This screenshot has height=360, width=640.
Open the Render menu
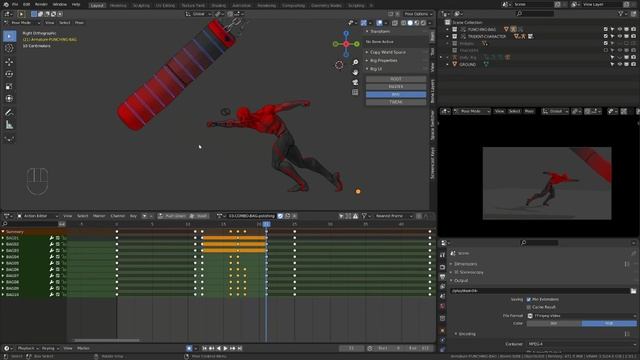[41, 4]
